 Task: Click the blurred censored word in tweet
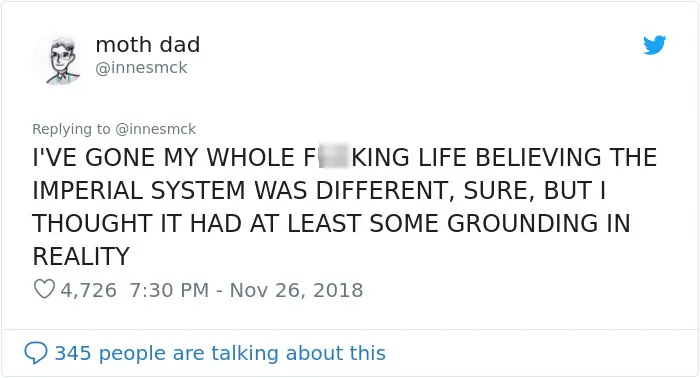coord(333,156)
